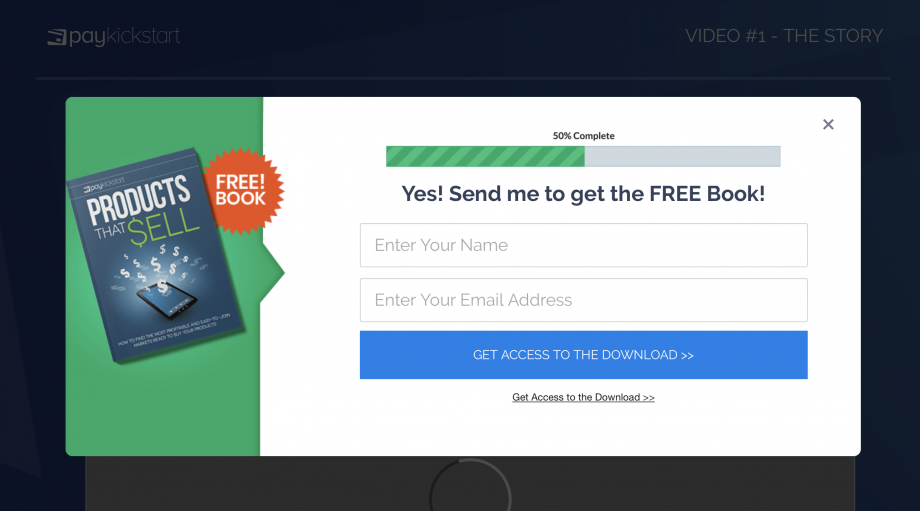
Task: Click the Enter Your Name field
Action: coord(583,245)
